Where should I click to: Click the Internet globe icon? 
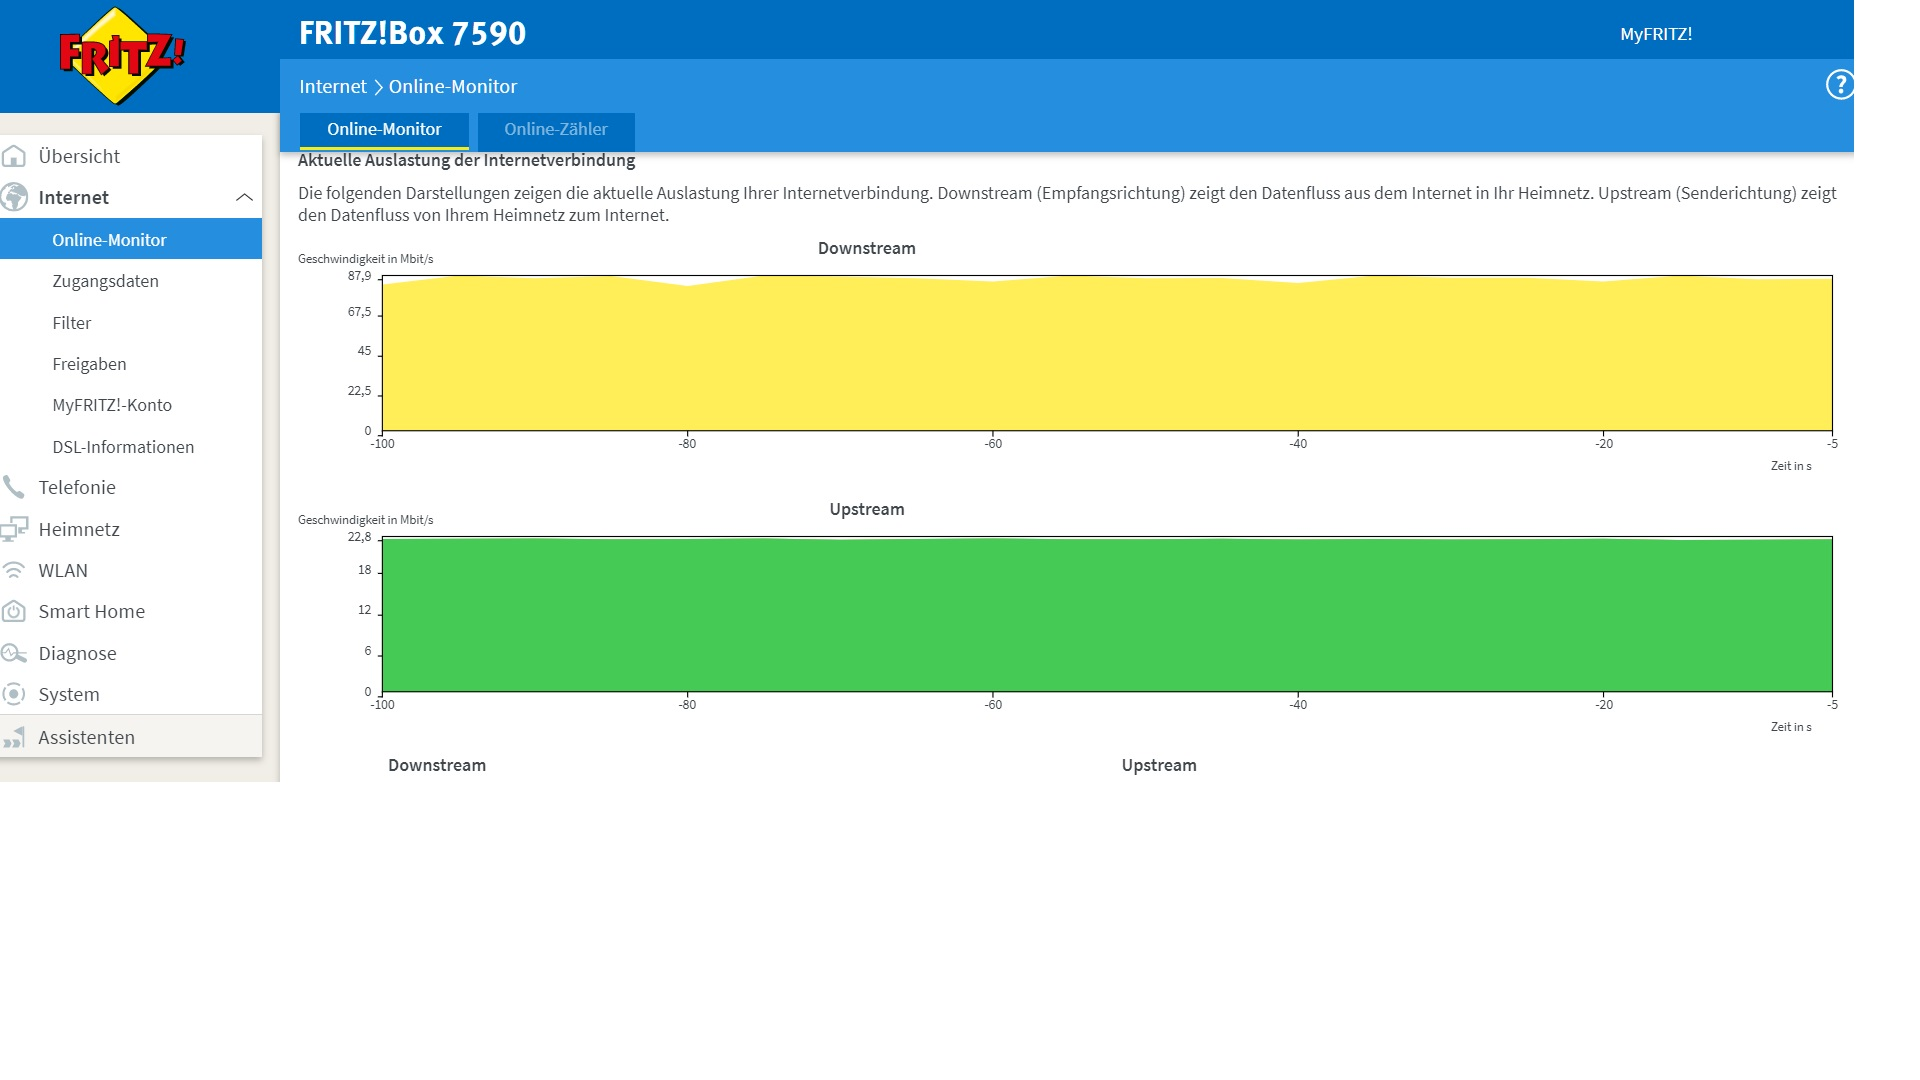[14, 197]
